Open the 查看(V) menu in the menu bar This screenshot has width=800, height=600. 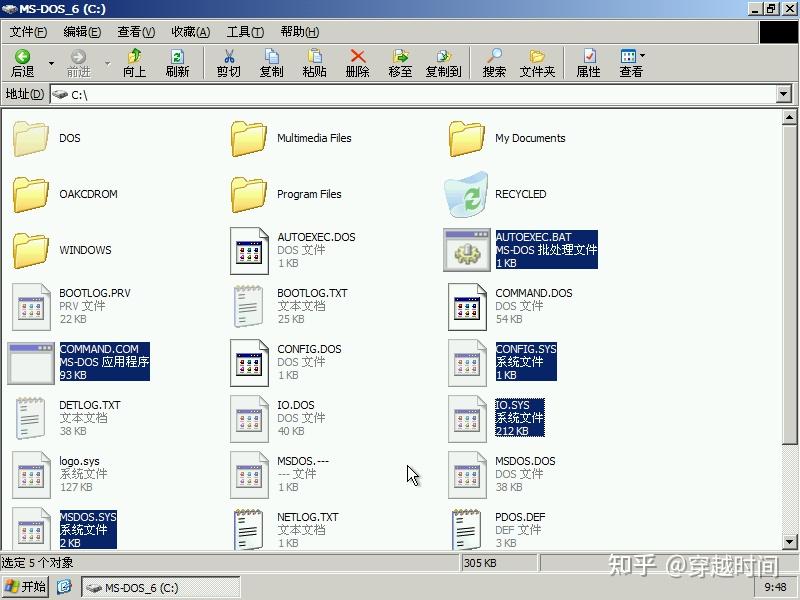click(136, 32)
